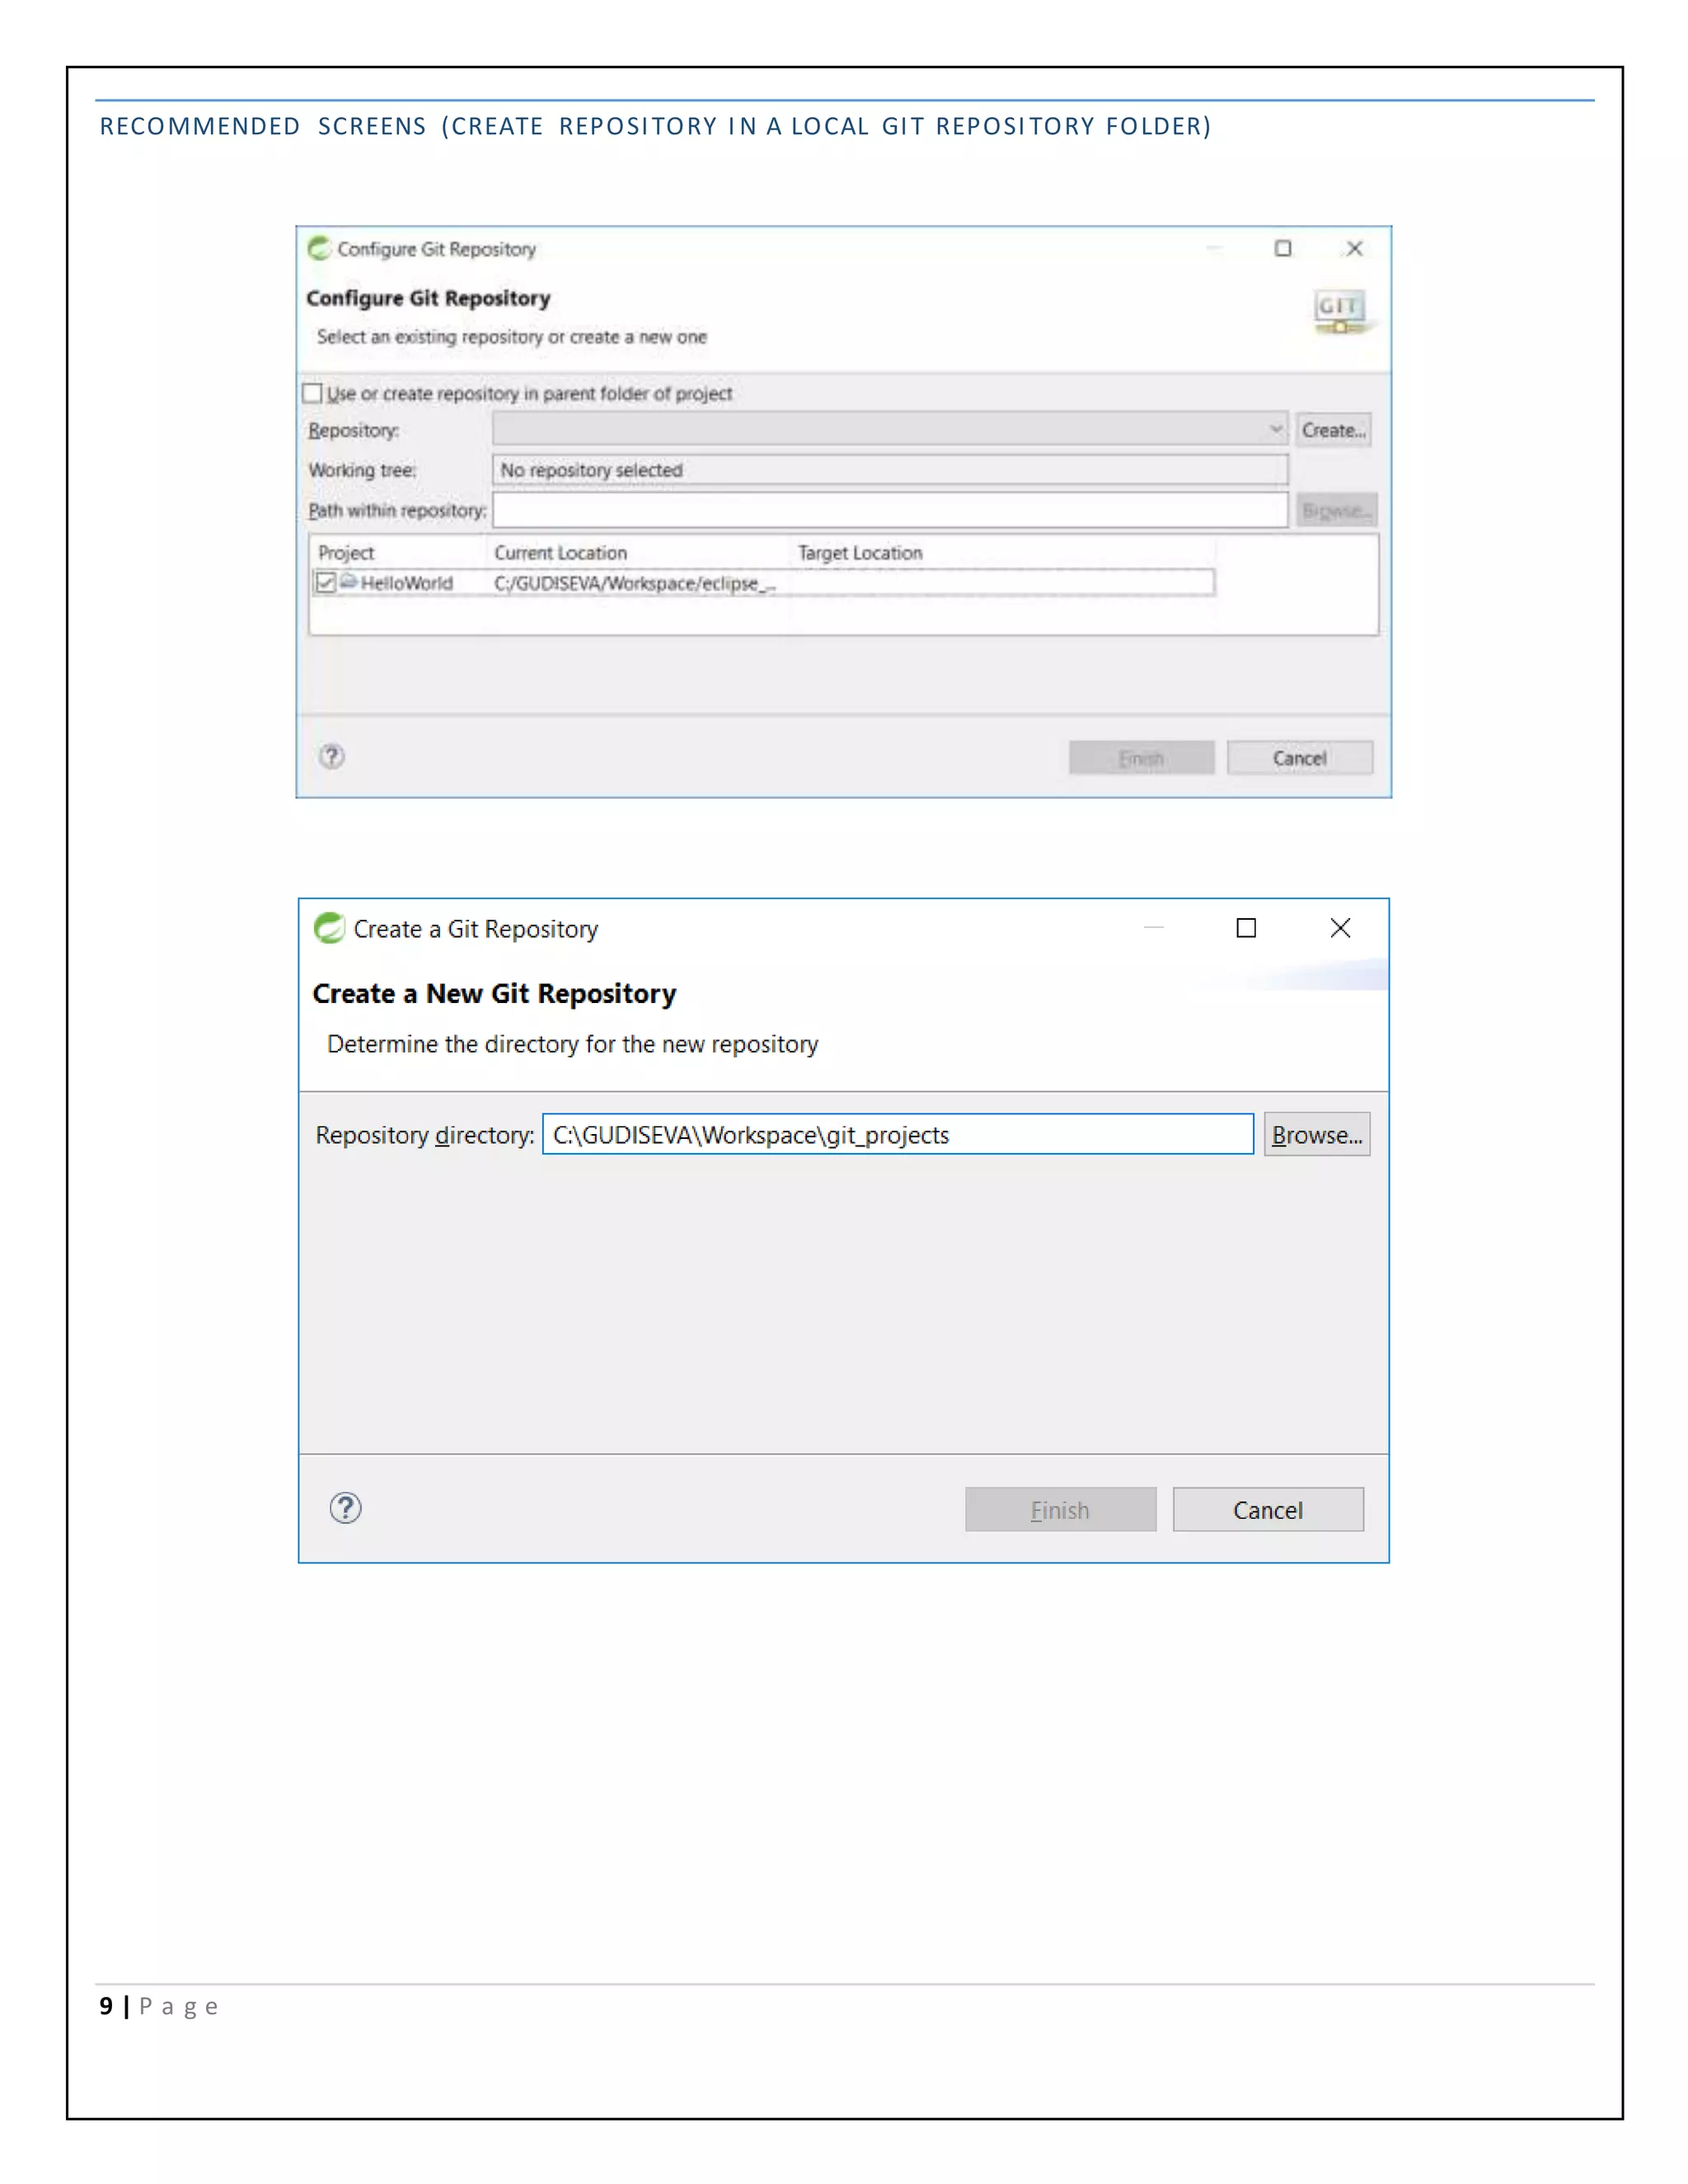1688x2184 pixels.
Task: Maximize the Create a Git Repository window
Action: click(x=1246, y=928)
